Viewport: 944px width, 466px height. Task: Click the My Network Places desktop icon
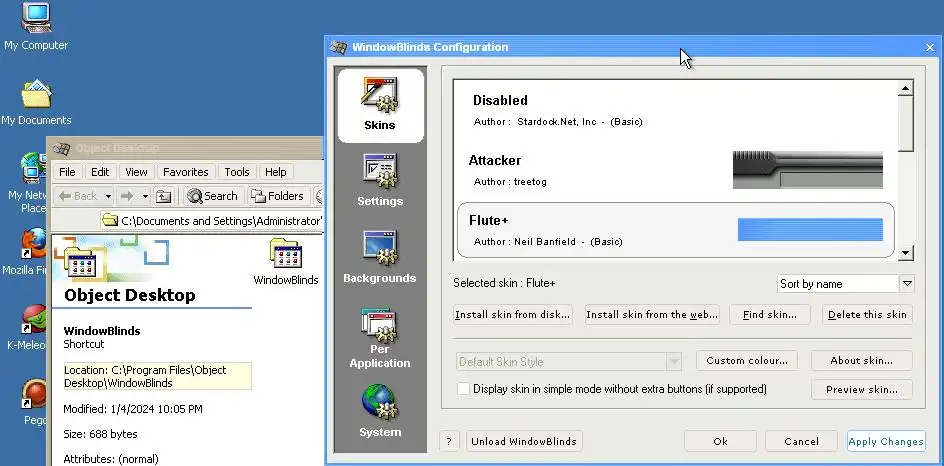(x=33, y=169)
